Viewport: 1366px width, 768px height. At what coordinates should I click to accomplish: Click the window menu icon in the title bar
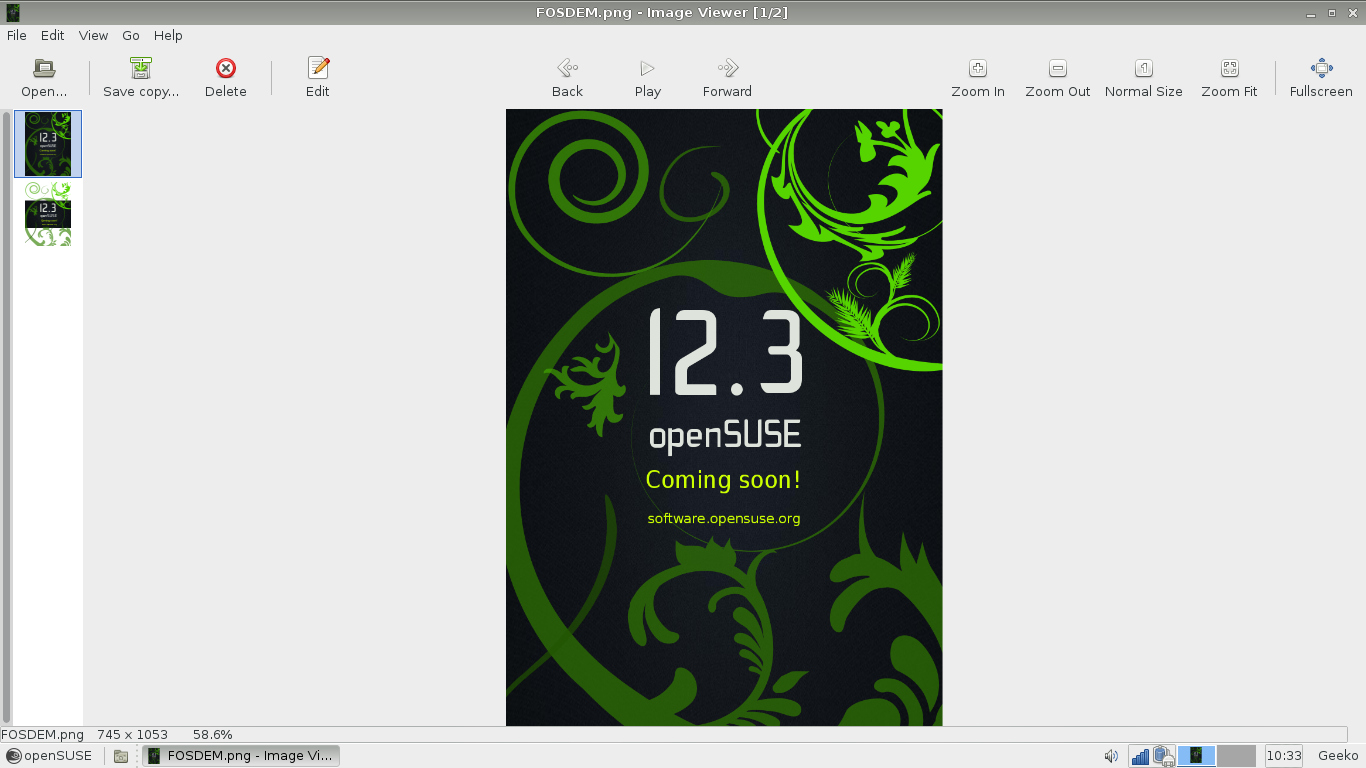[13, 13]
